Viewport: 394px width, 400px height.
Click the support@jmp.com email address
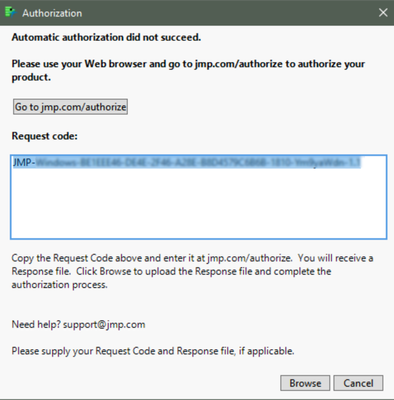point(104,325)
